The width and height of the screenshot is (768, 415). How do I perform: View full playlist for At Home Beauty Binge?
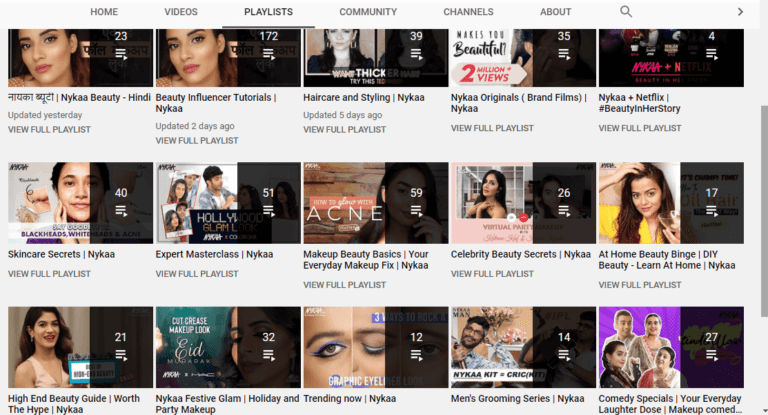[x=640, y=285]
